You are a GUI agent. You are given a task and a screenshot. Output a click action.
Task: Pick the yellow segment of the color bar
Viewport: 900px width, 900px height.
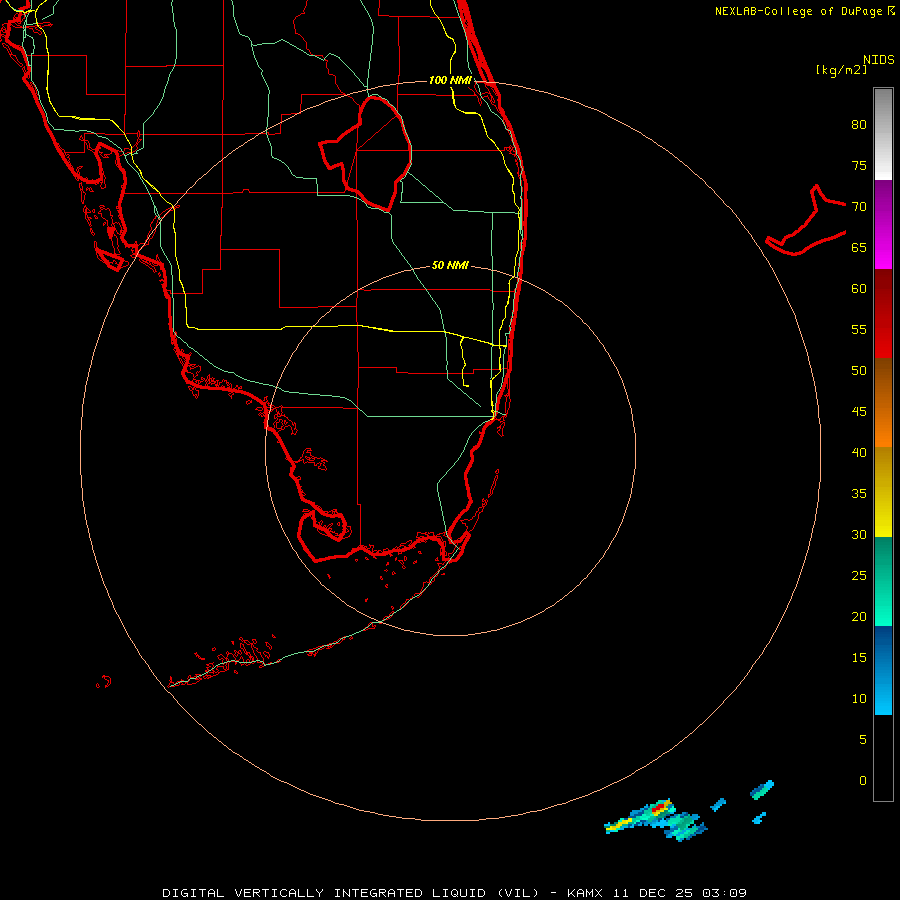[x=883, y=492]
